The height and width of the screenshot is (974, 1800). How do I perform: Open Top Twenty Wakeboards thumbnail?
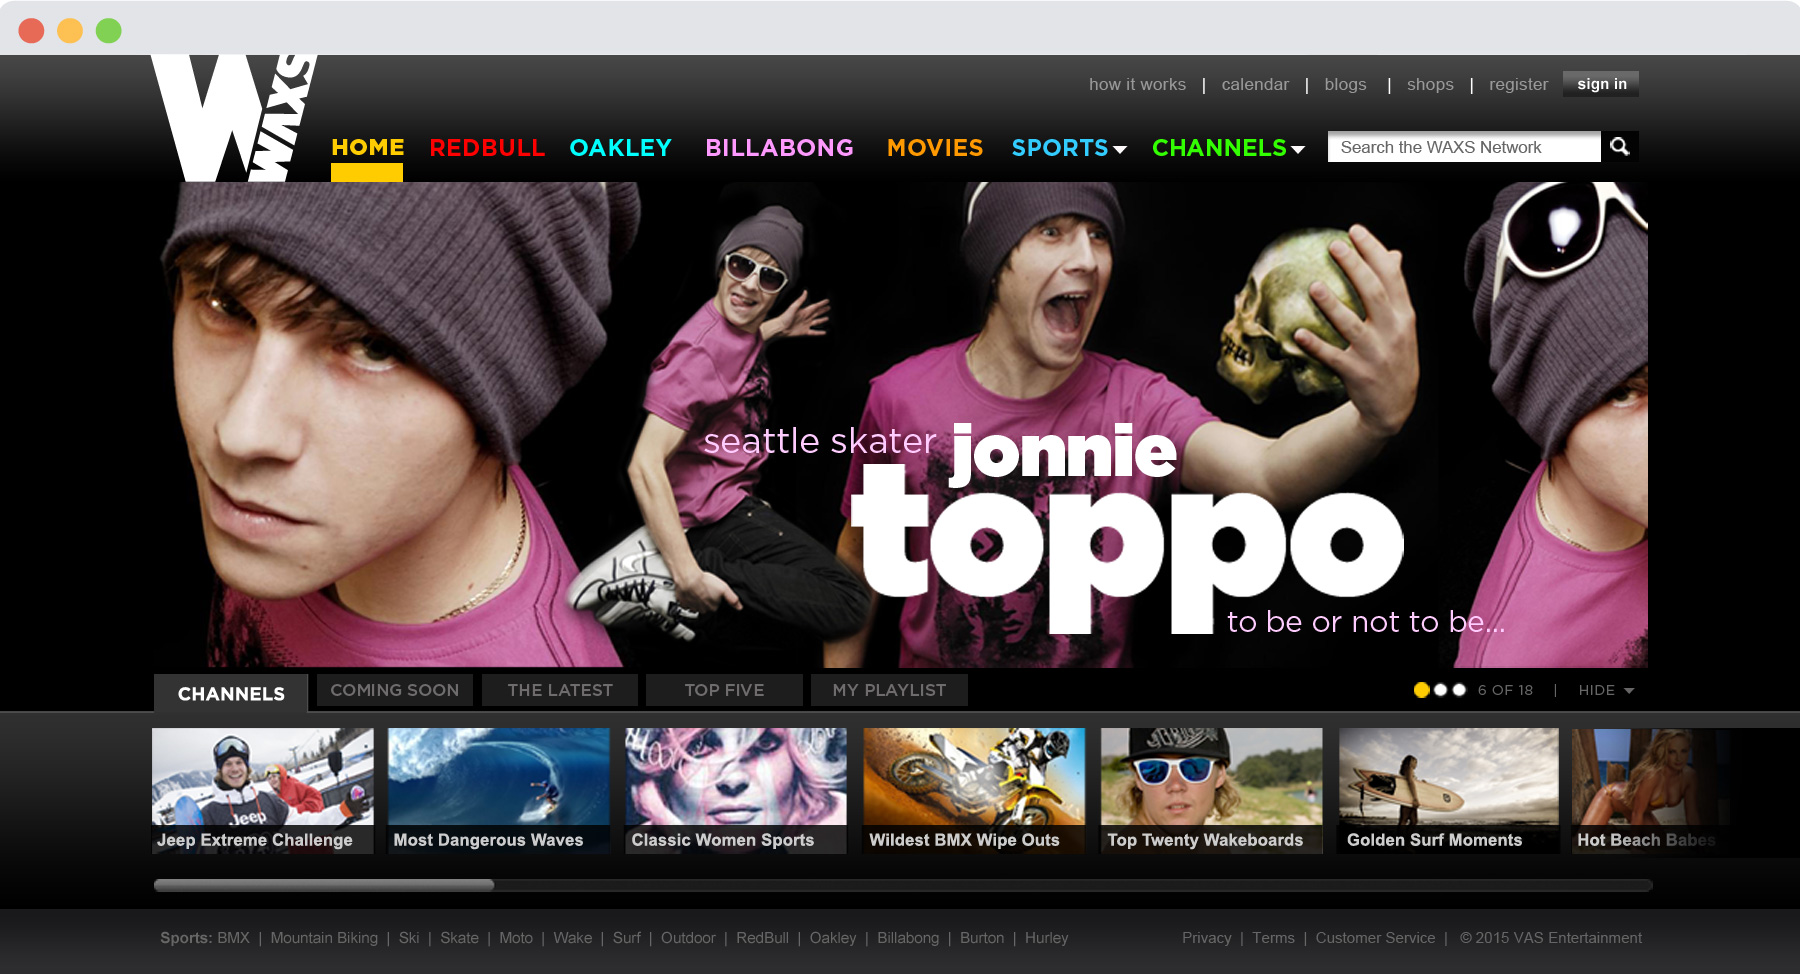pyautogui.click(x=1212, y=790)
